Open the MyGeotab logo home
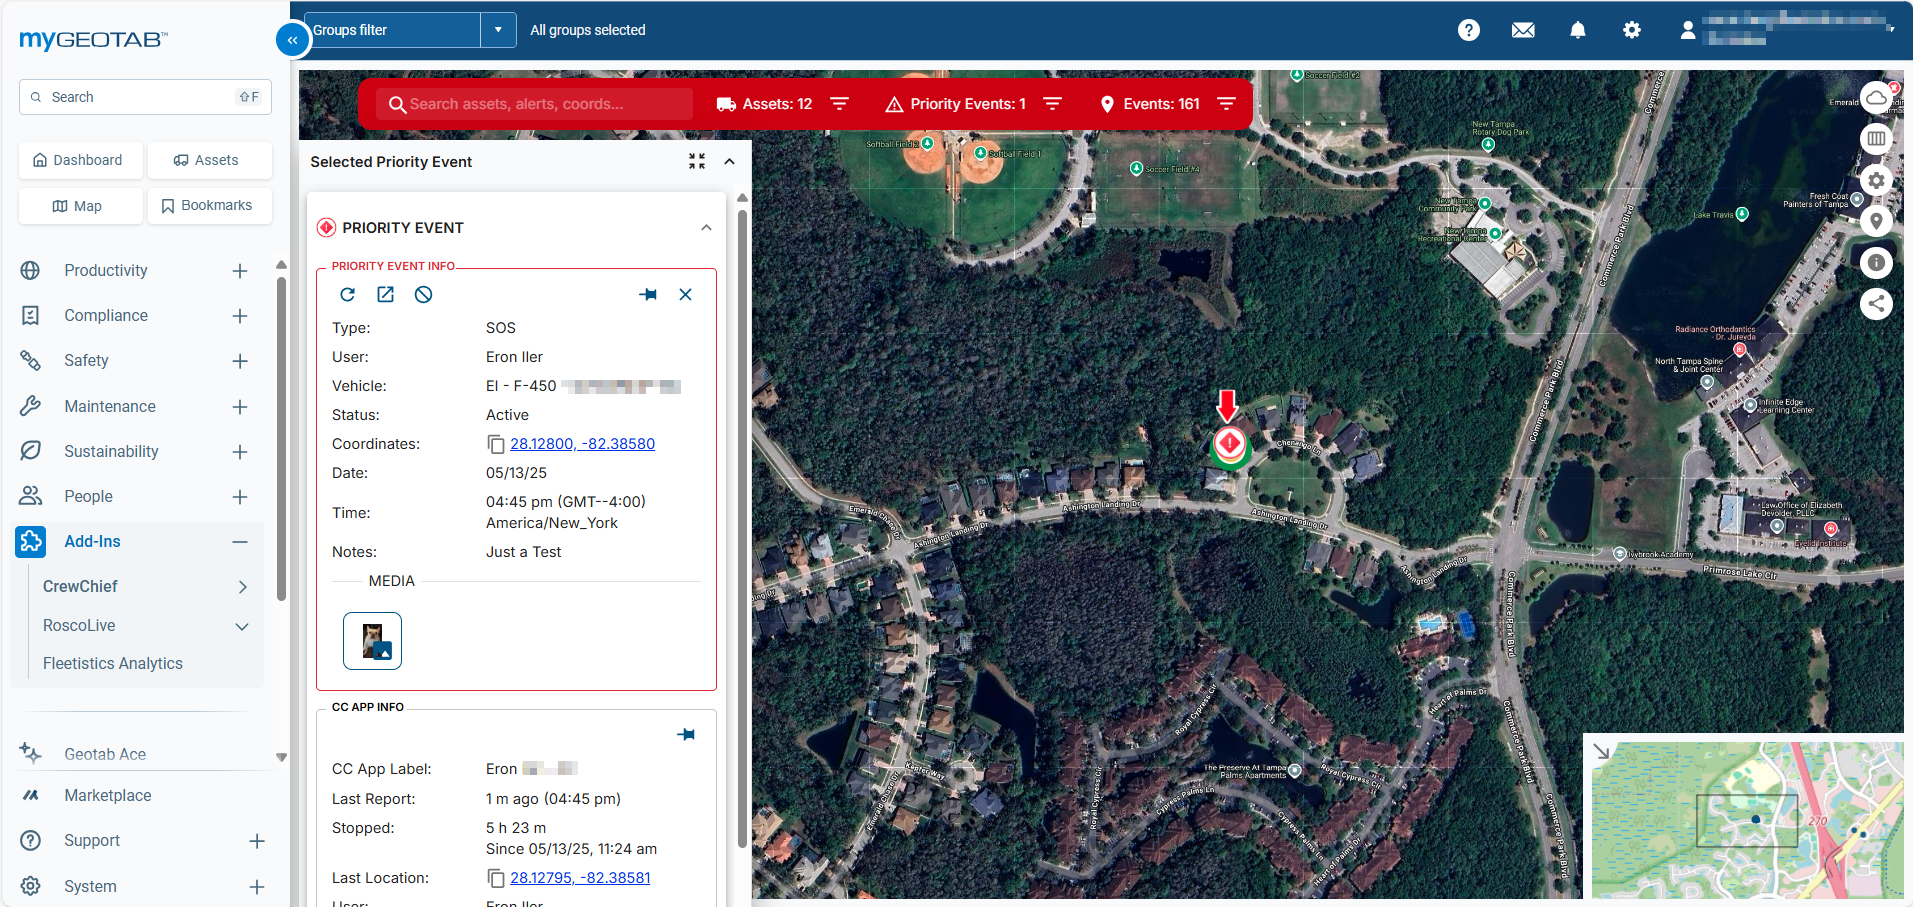The height and width of the screenshot is (907, 1913). click(x=93, y=40)
